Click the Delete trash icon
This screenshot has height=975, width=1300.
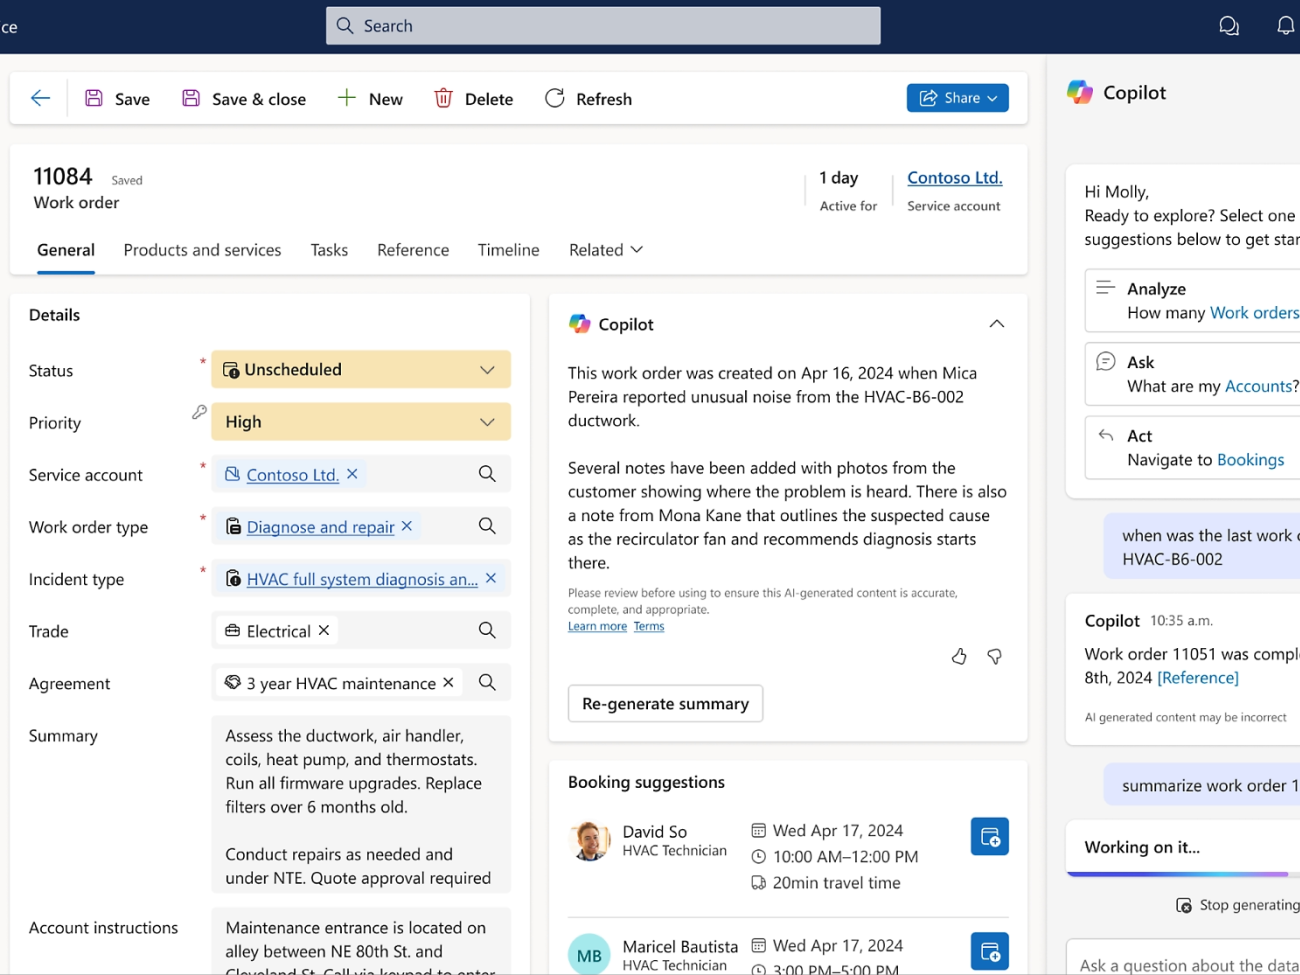point(443,98)
